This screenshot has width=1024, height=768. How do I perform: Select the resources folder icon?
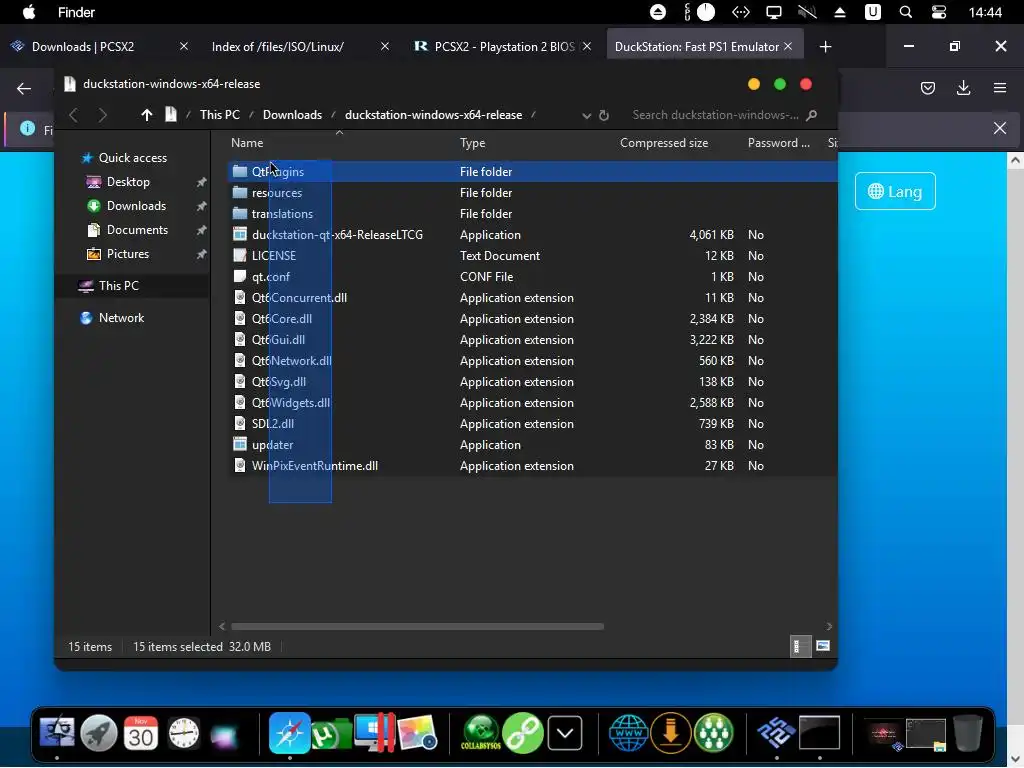[240, 193]
